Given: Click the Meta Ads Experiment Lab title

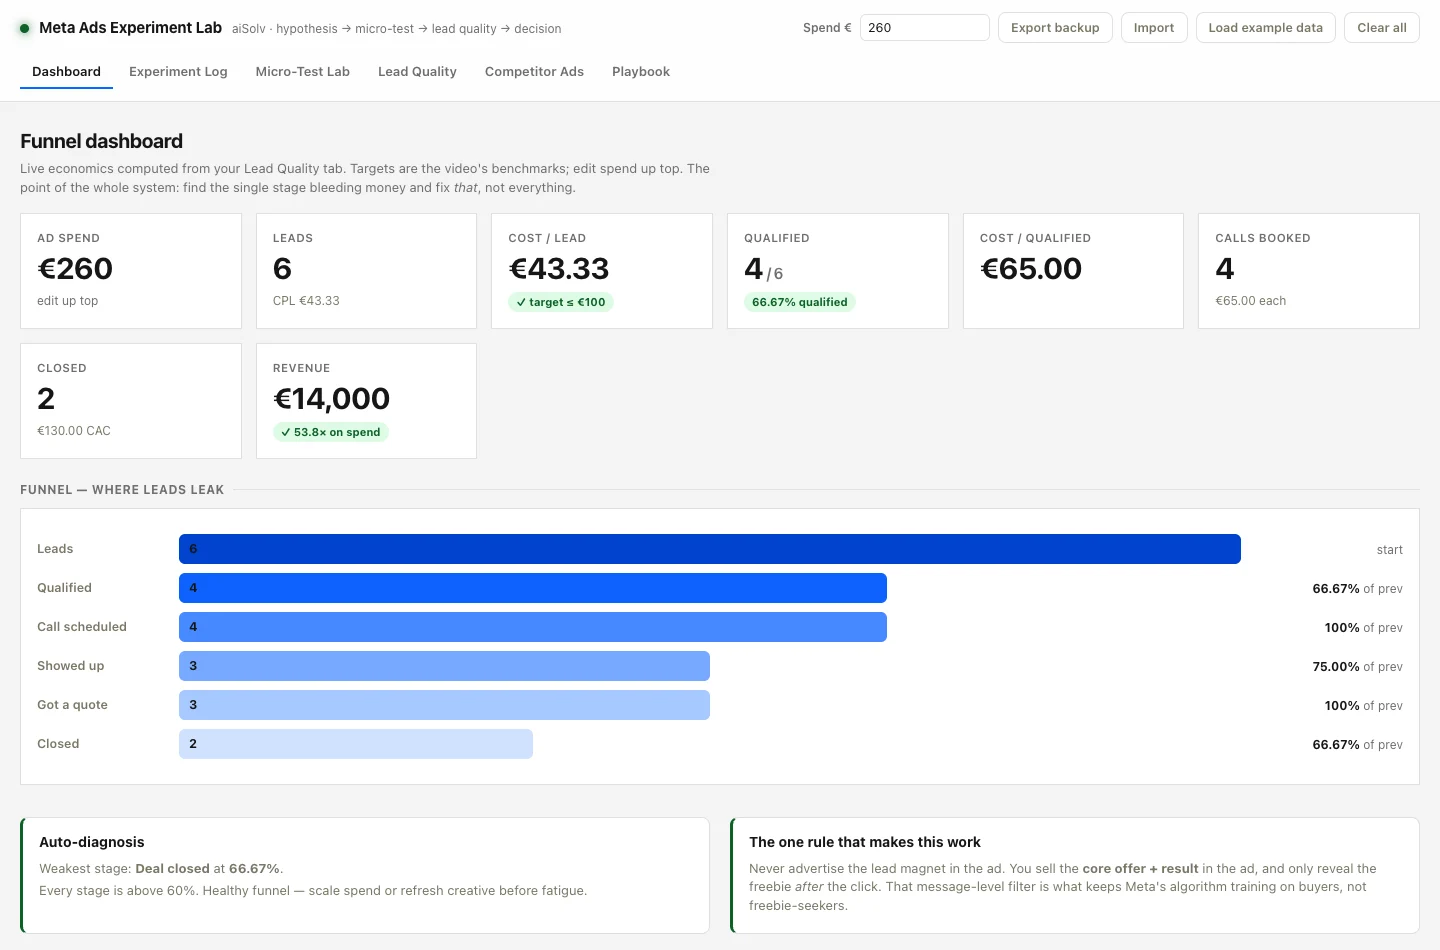Looking at the screenshot, I should (130, 28).
